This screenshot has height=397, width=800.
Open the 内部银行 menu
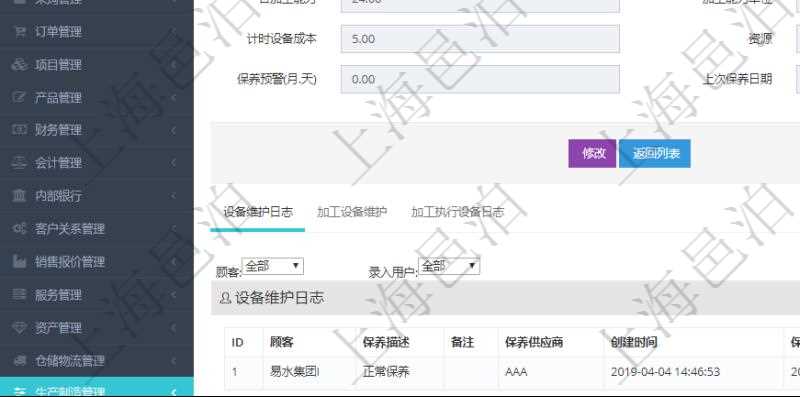point(96,195)
